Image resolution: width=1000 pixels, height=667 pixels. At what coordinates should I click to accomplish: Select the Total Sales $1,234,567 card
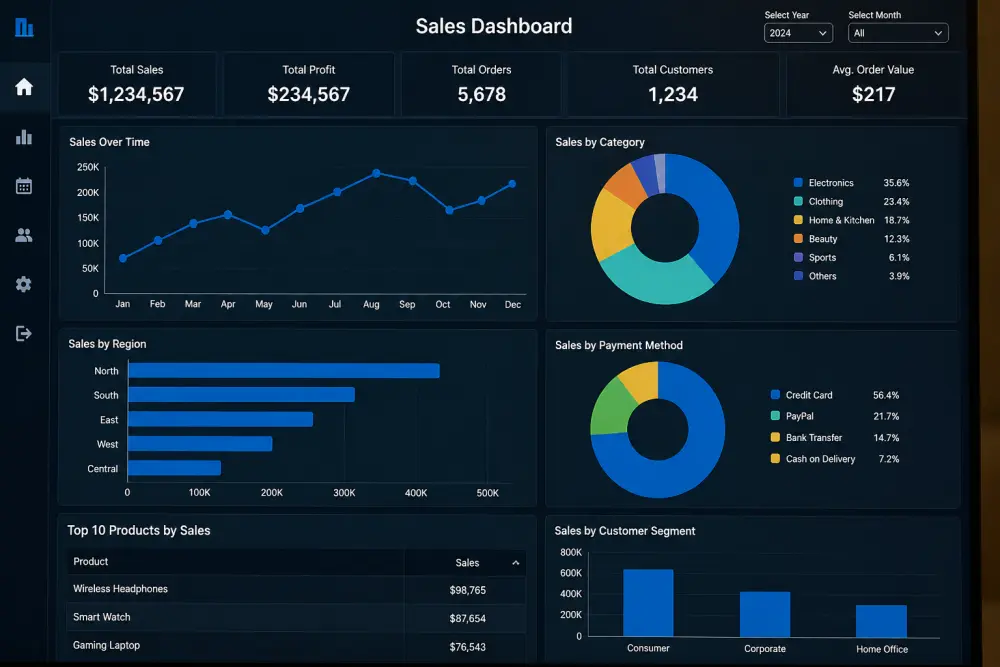(136, 84)
